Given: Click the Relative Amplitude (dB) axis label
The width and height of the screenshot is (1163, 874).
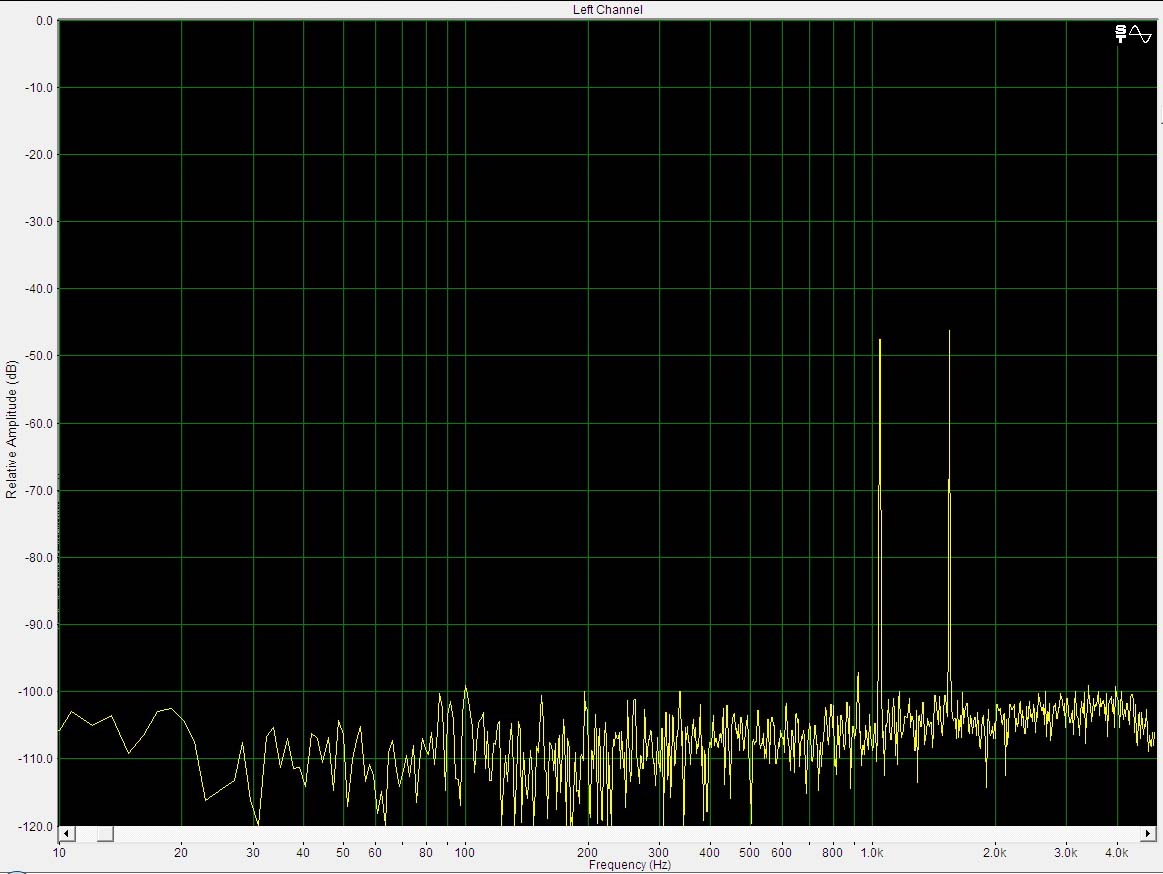Looking at the screenshot, I should coord(12,429).
